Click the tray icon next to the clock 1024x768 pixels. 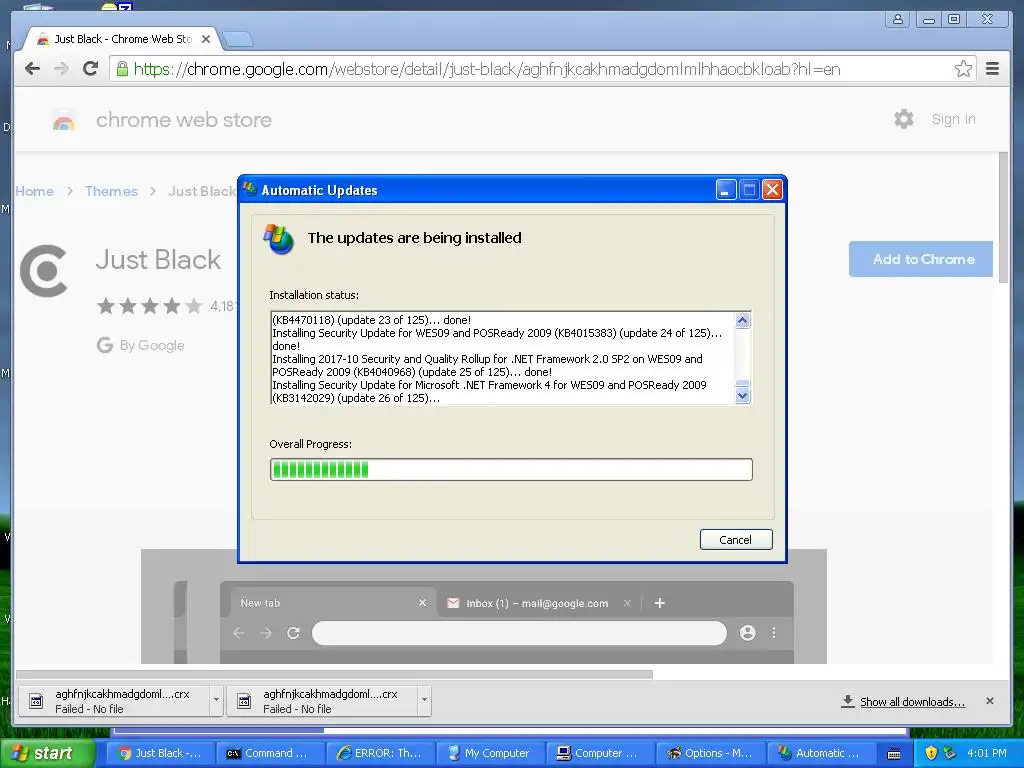pyautogui.click(x=950, y=753)
